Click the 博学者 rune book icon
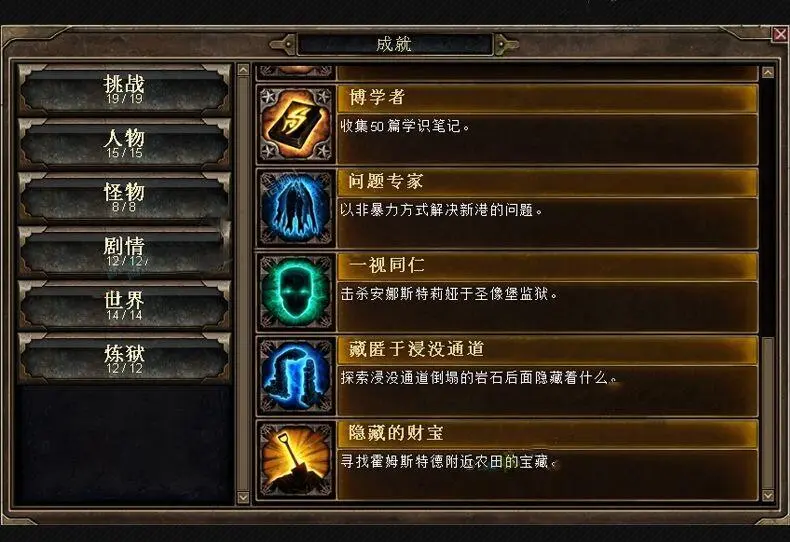 (296, 124)
